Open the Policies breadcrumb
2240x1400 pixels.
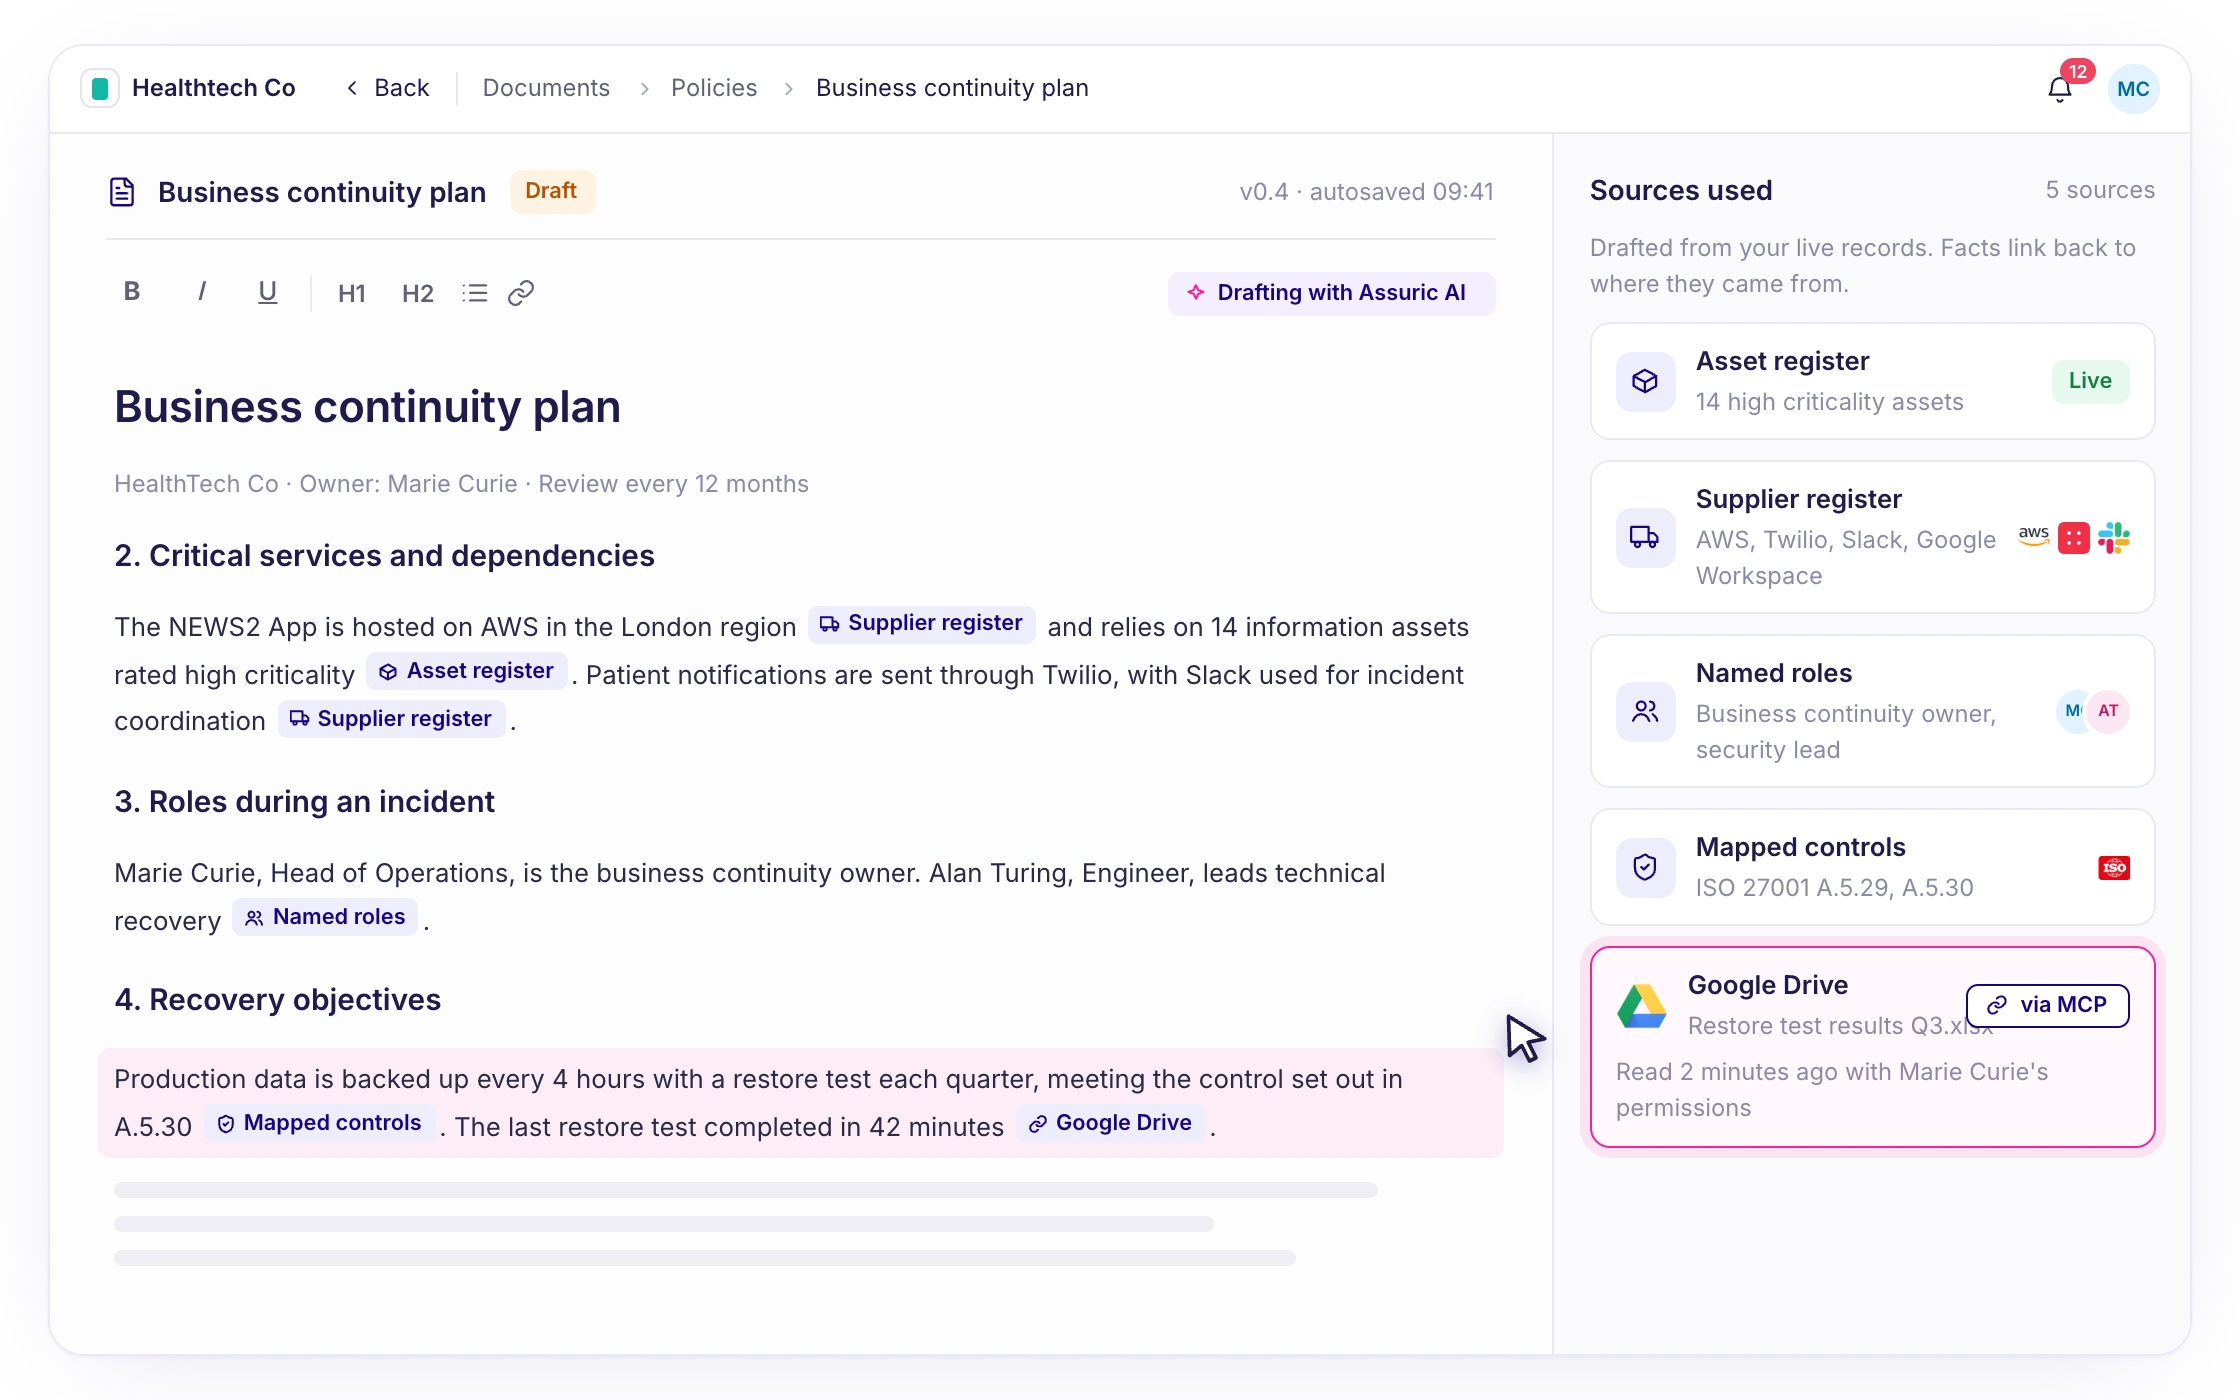click(x=714, y=88)
